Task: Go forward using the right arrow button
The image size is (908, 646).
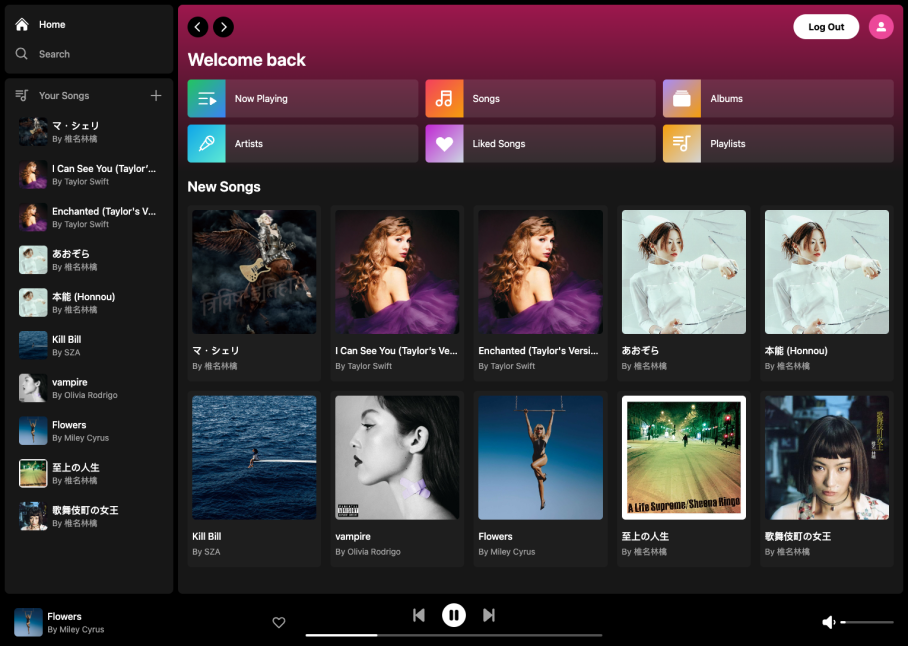Action: (x=224, y=27)
